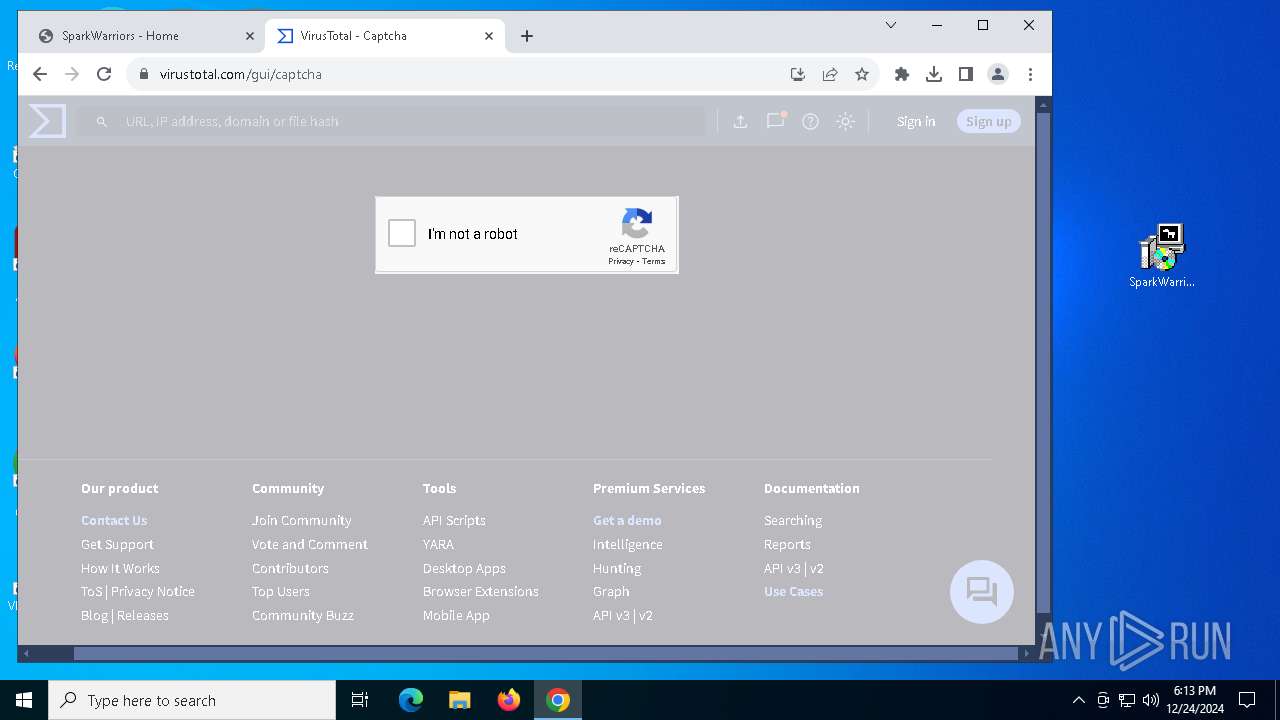
Task: Toggle the side panel icon
Action: [966, 74]
